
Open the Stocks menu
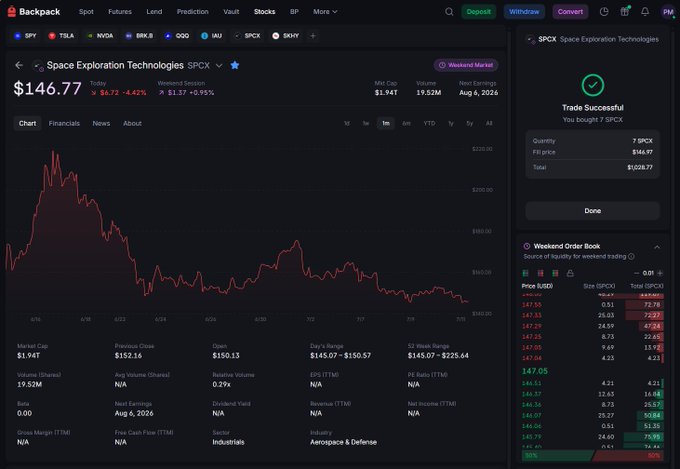pyautogui.click(x=265, y=12)
